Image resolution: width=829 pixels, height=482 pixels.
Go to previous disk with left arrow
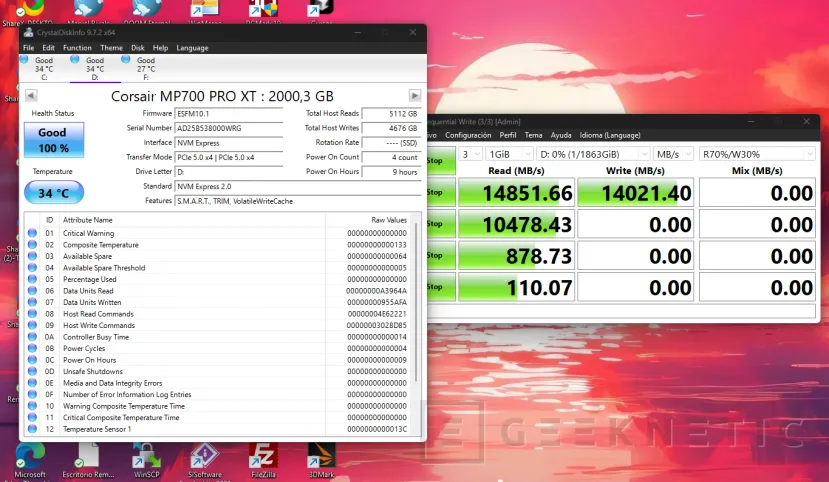click(x=31, y=95)
